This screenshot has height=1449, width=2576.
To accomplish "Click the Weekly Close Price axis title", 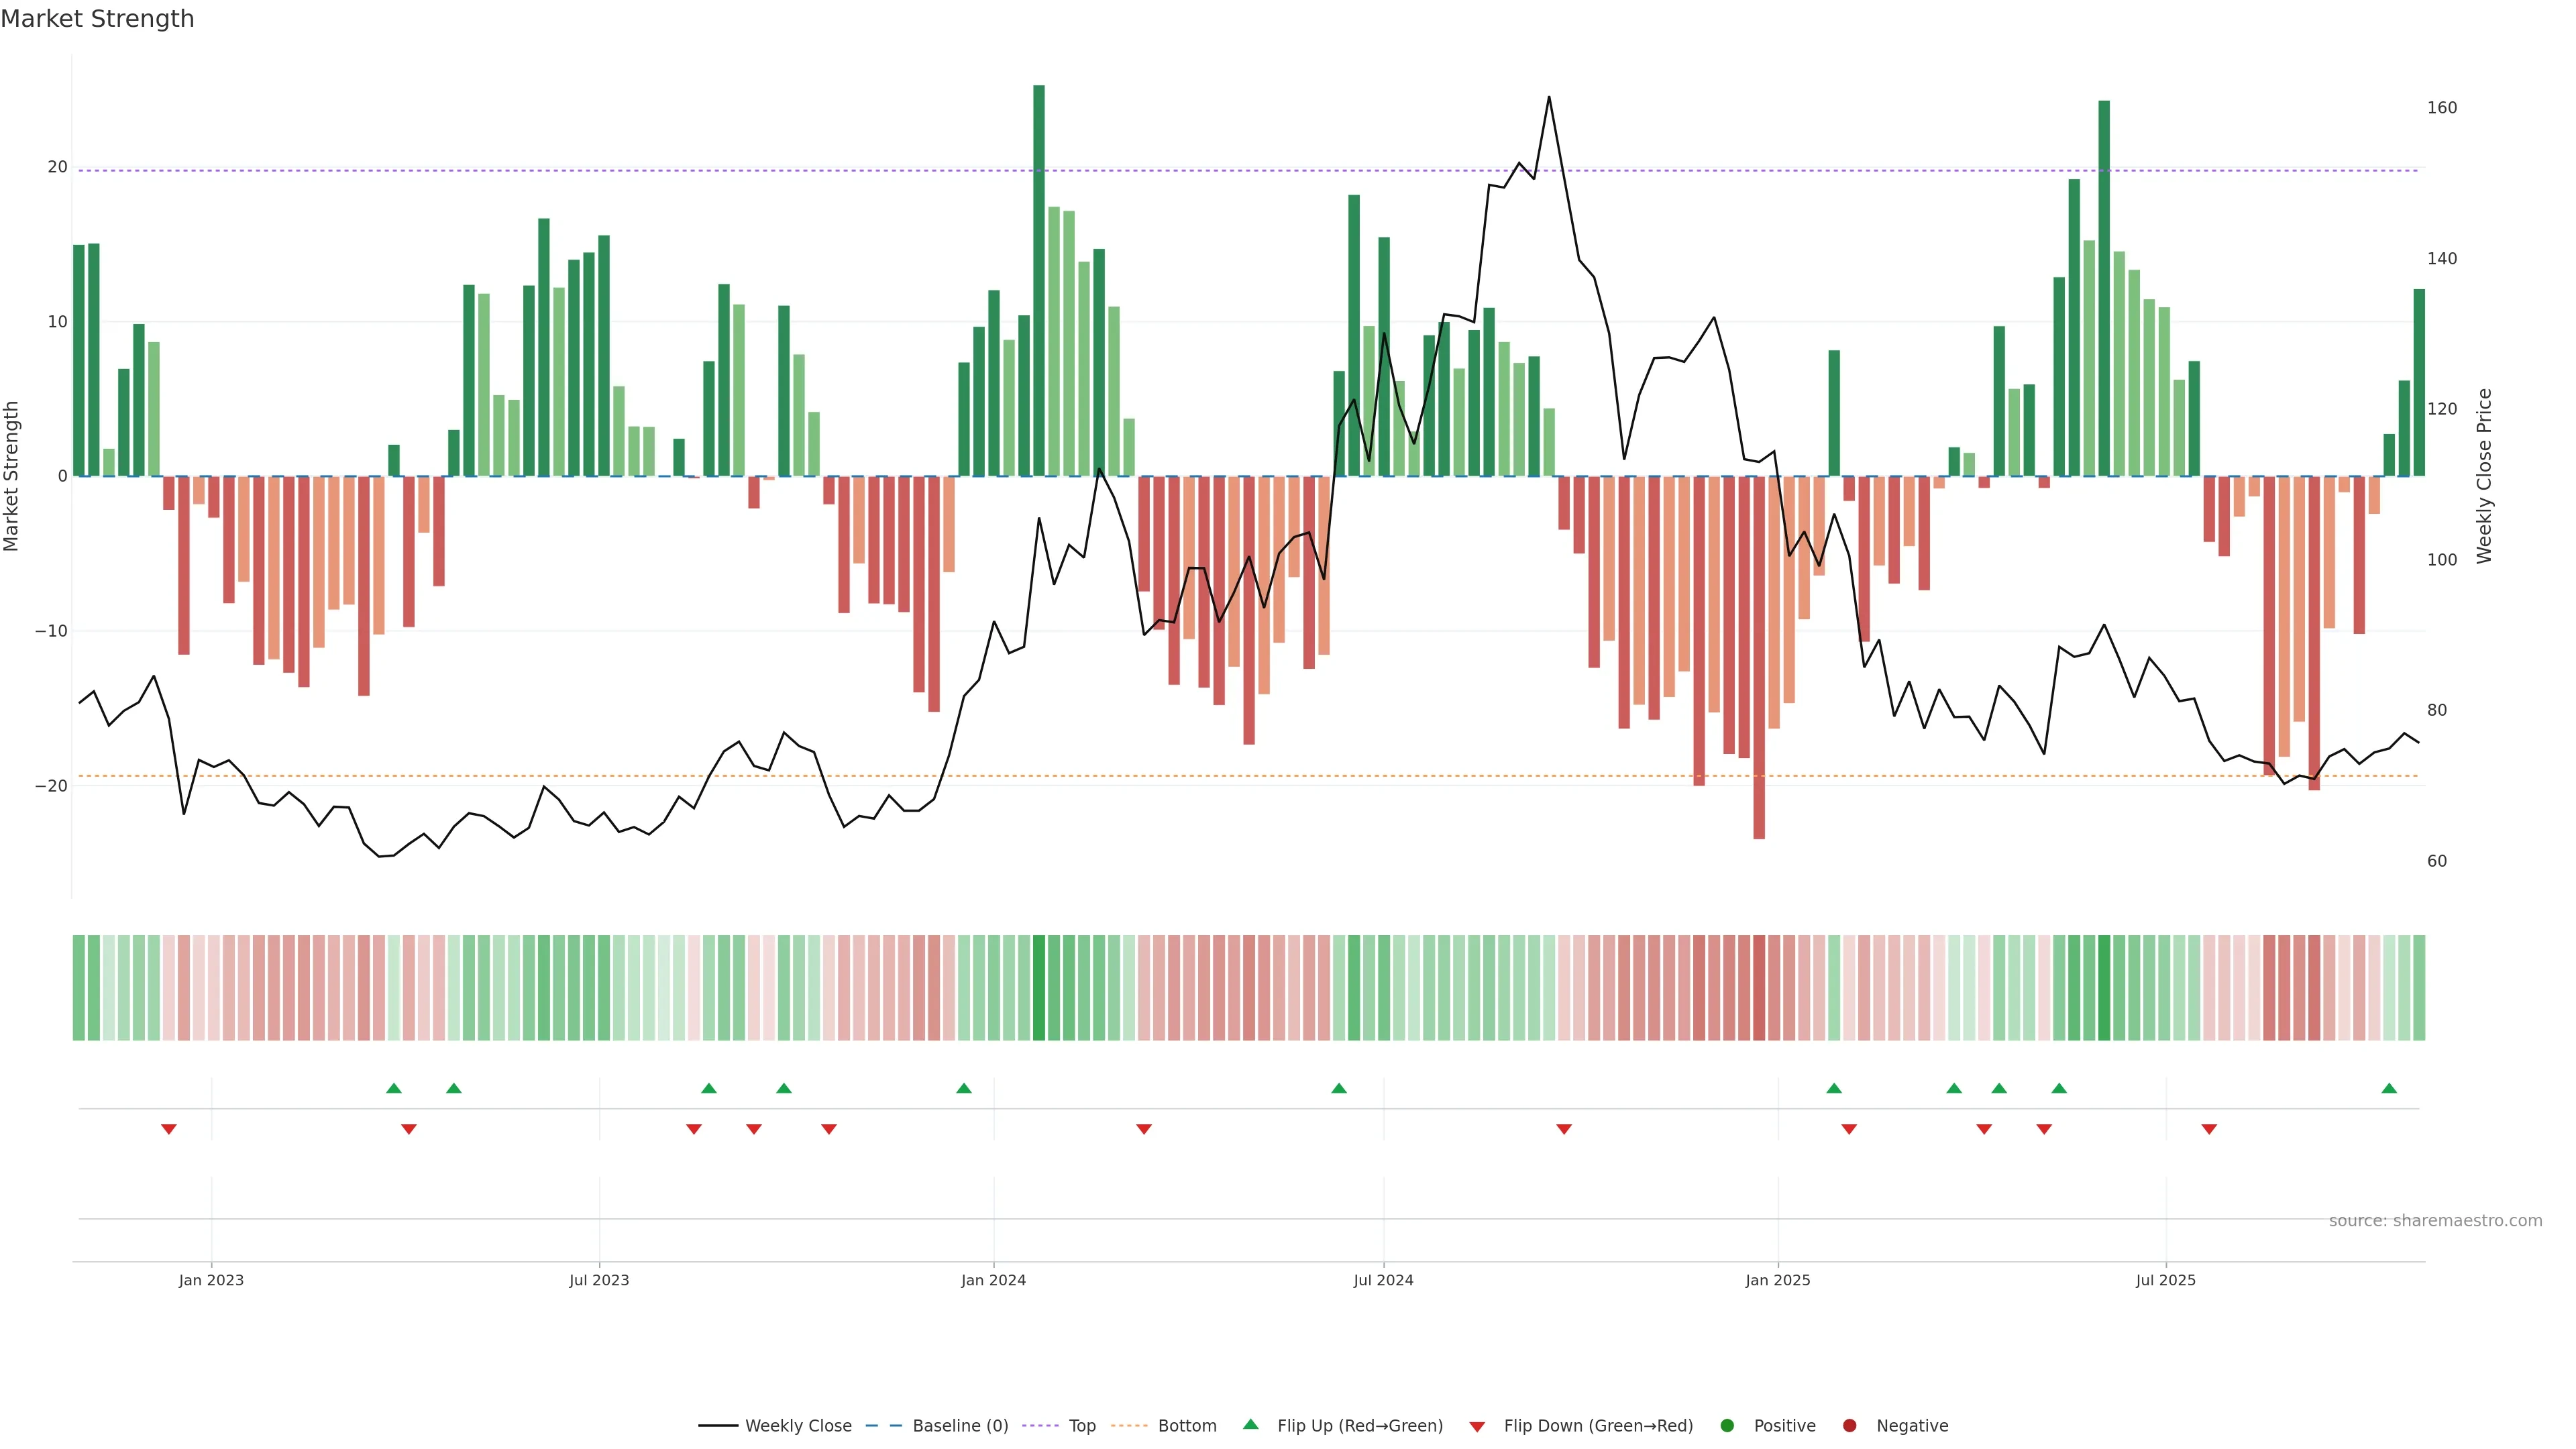I will [2485, 476].
